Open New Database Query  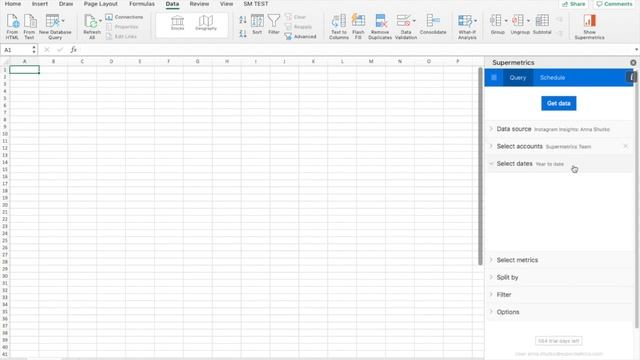pyautogui.click(x=55, y=26)
